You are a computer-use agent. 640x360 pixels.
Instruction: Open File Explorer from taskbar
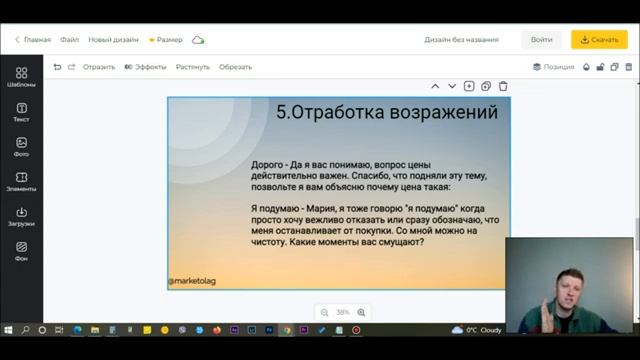pyautogui.click(x=95, y=330)
